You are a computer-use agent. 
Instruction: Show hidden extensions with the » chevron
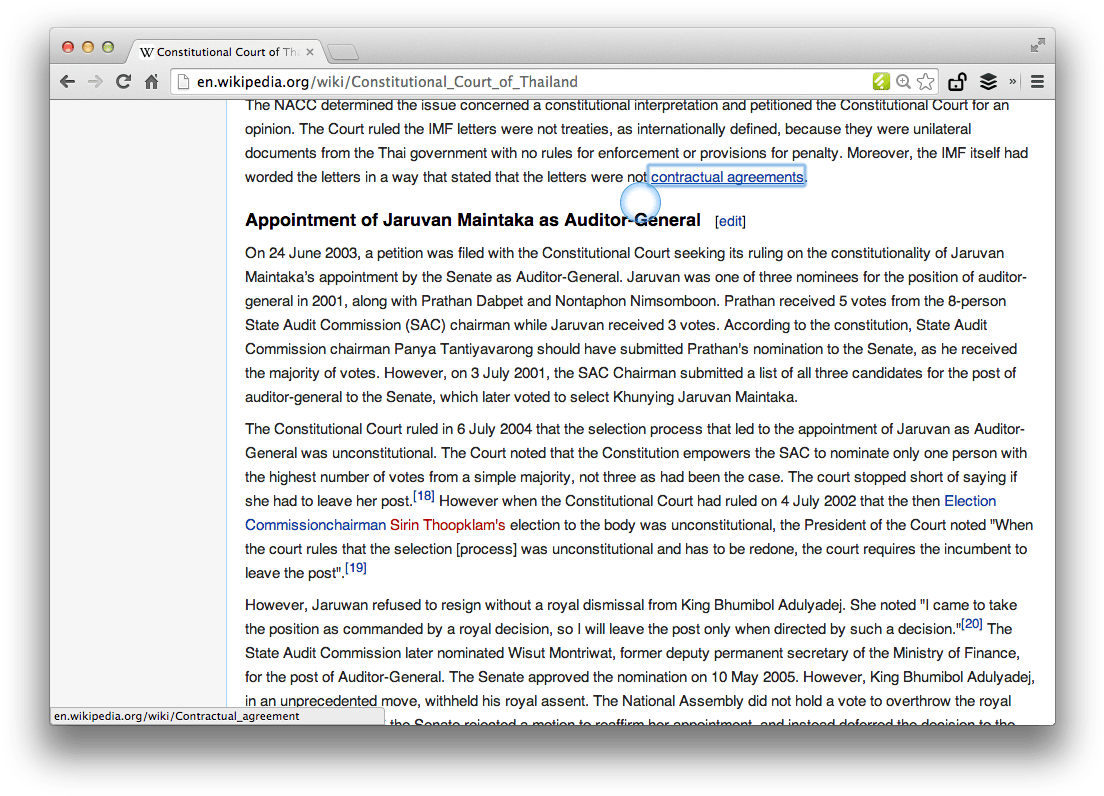[1013, 82]
